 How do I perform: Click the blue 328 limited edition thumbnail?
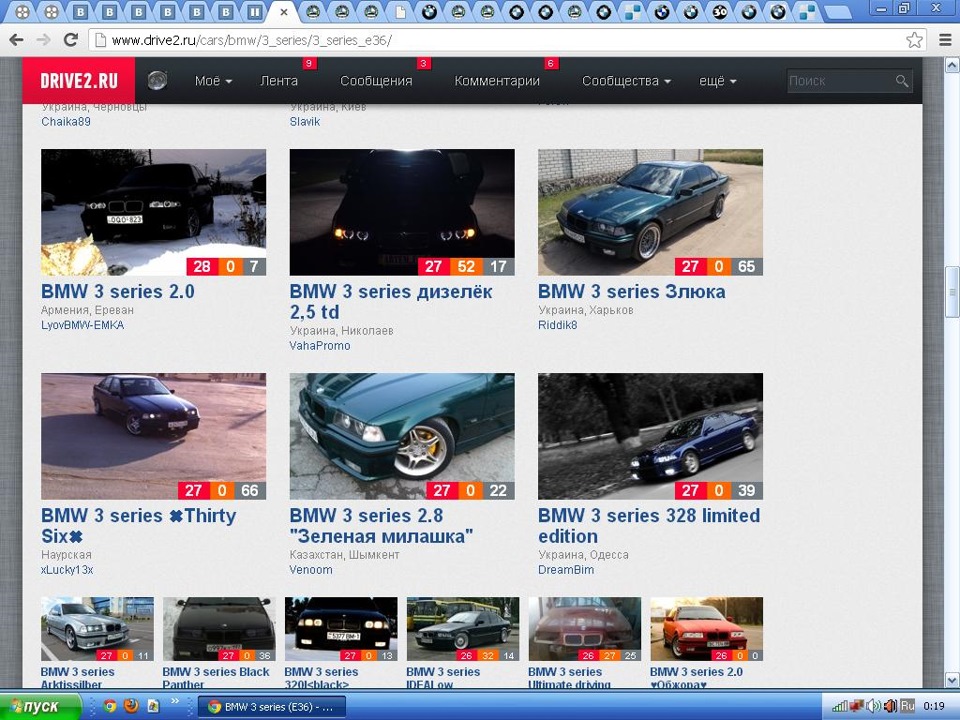[x=650, y=436]
